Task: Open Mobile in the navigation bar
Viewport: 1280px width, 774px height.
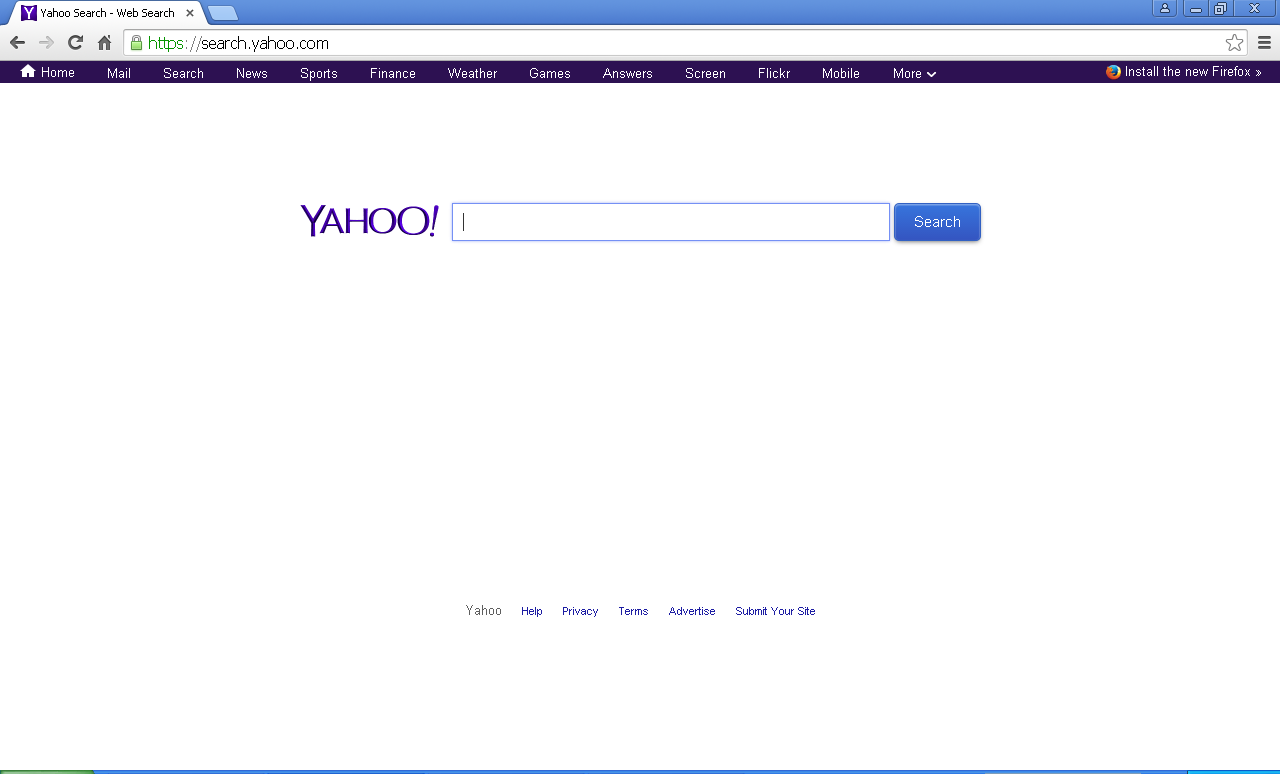Action: click(x=841, y=73)
